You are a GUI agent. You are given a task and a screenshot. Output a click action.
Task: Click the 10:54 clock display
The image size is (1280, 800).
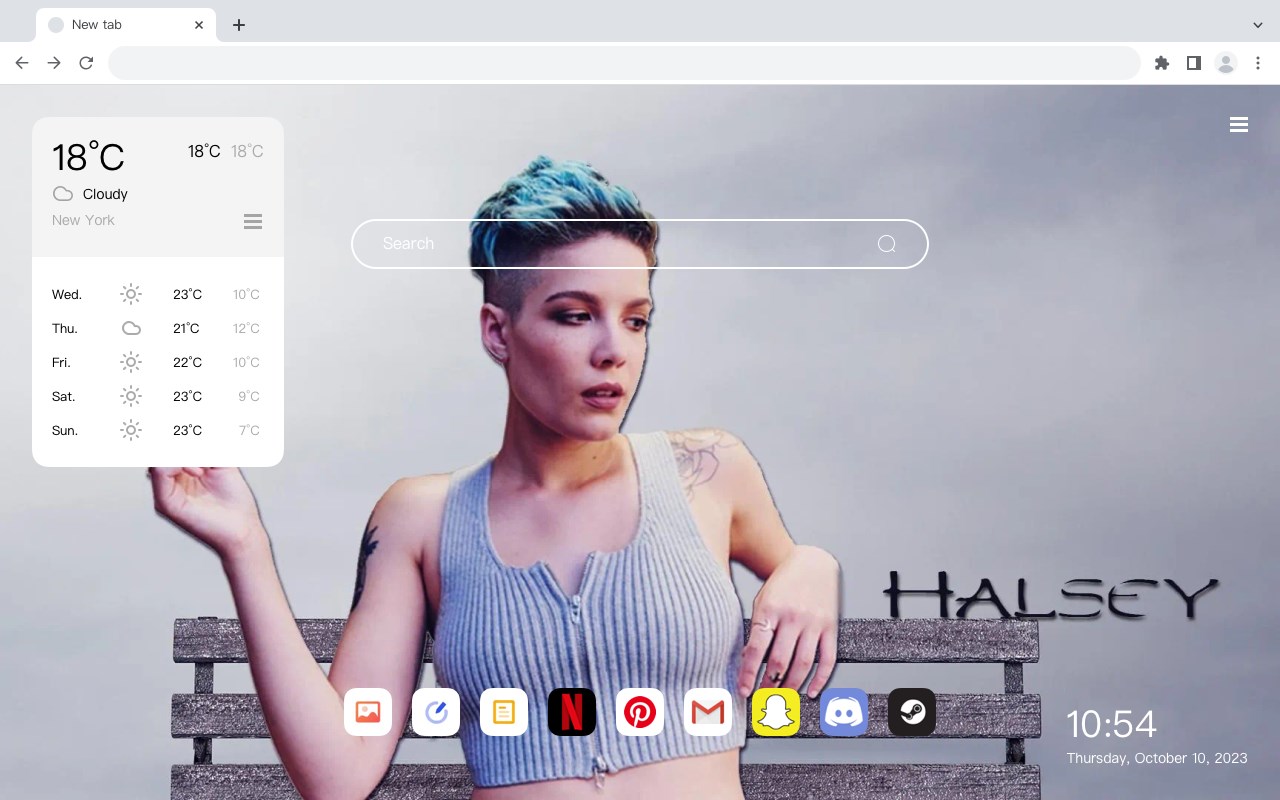point(1111,724)
